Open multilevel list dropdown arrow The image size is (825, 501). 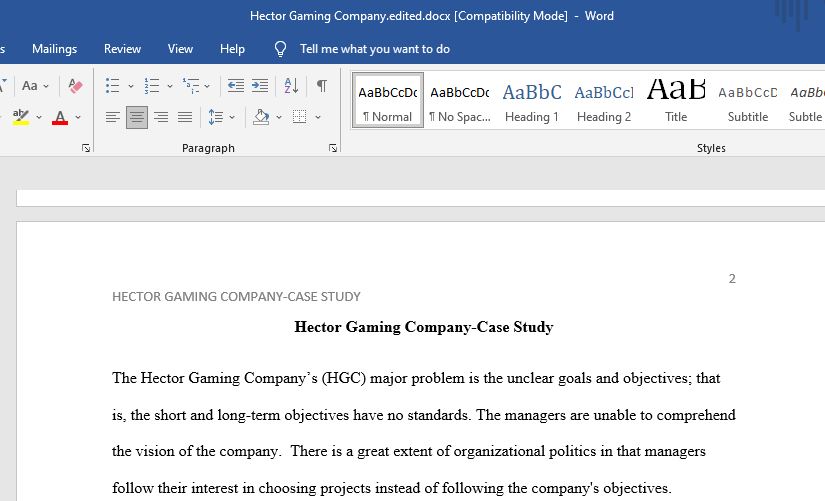click(x=207, y=86)
